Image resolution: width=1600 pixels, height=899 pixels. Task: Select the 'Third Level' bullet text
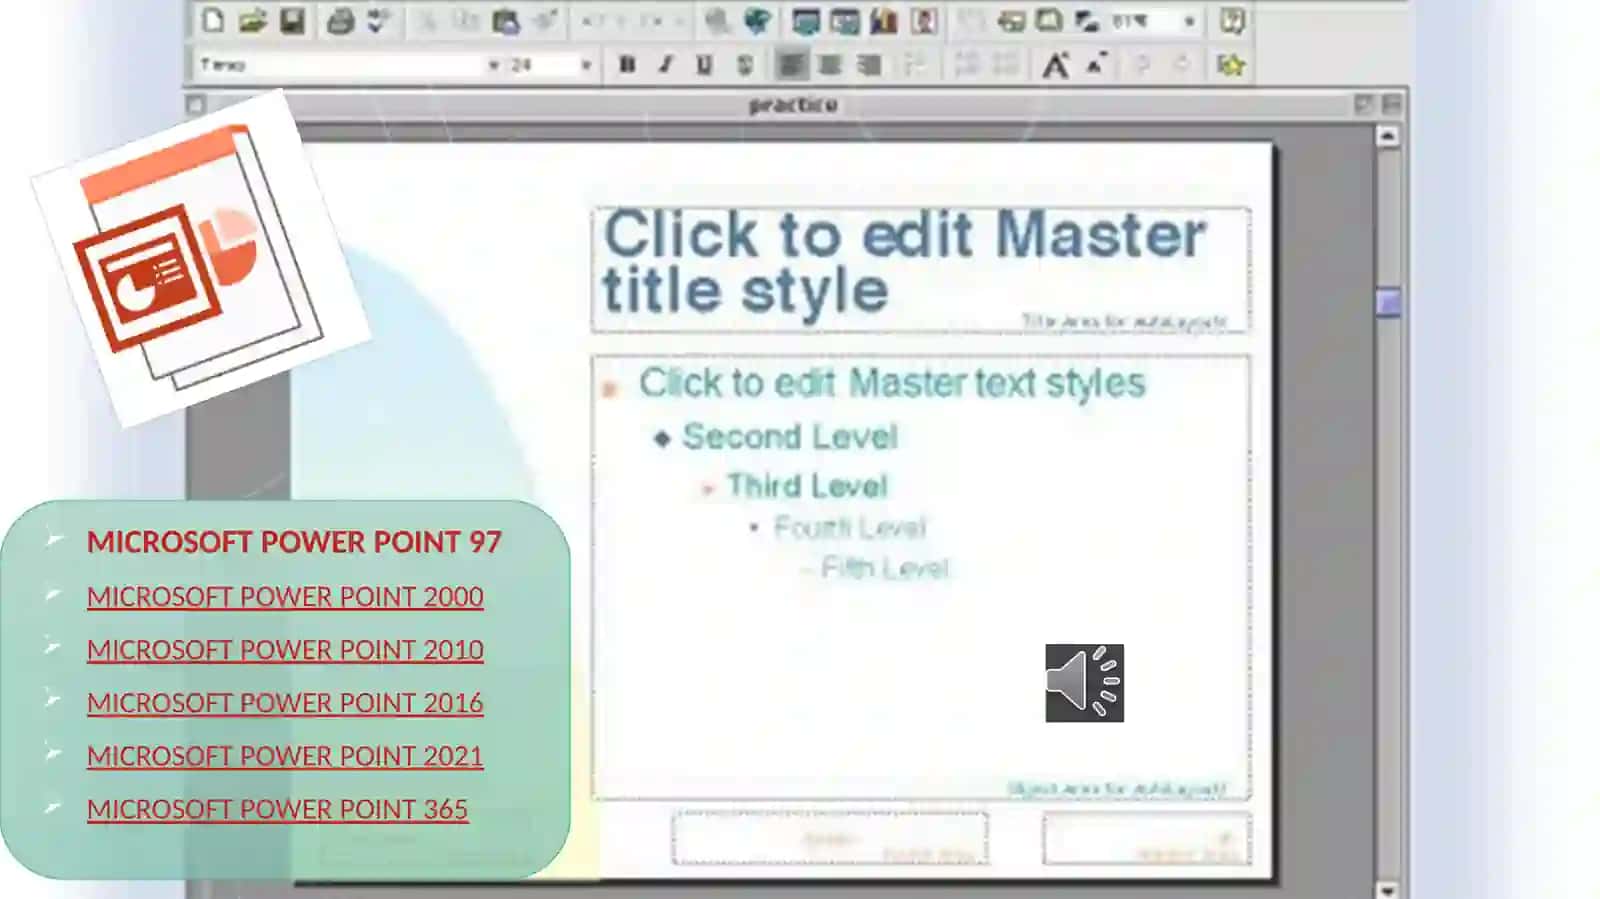[x=807, y=486]
